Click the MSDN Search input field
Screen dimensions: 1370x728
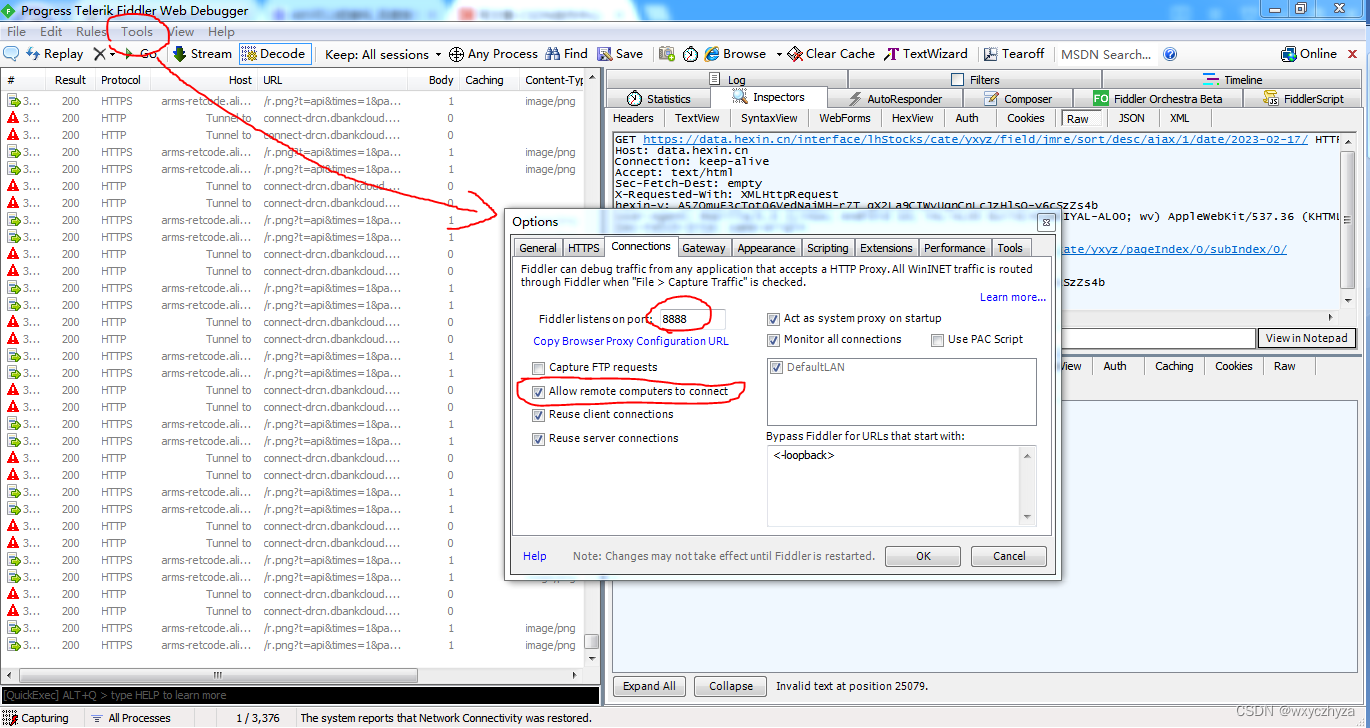click(x=1106, y=54)
